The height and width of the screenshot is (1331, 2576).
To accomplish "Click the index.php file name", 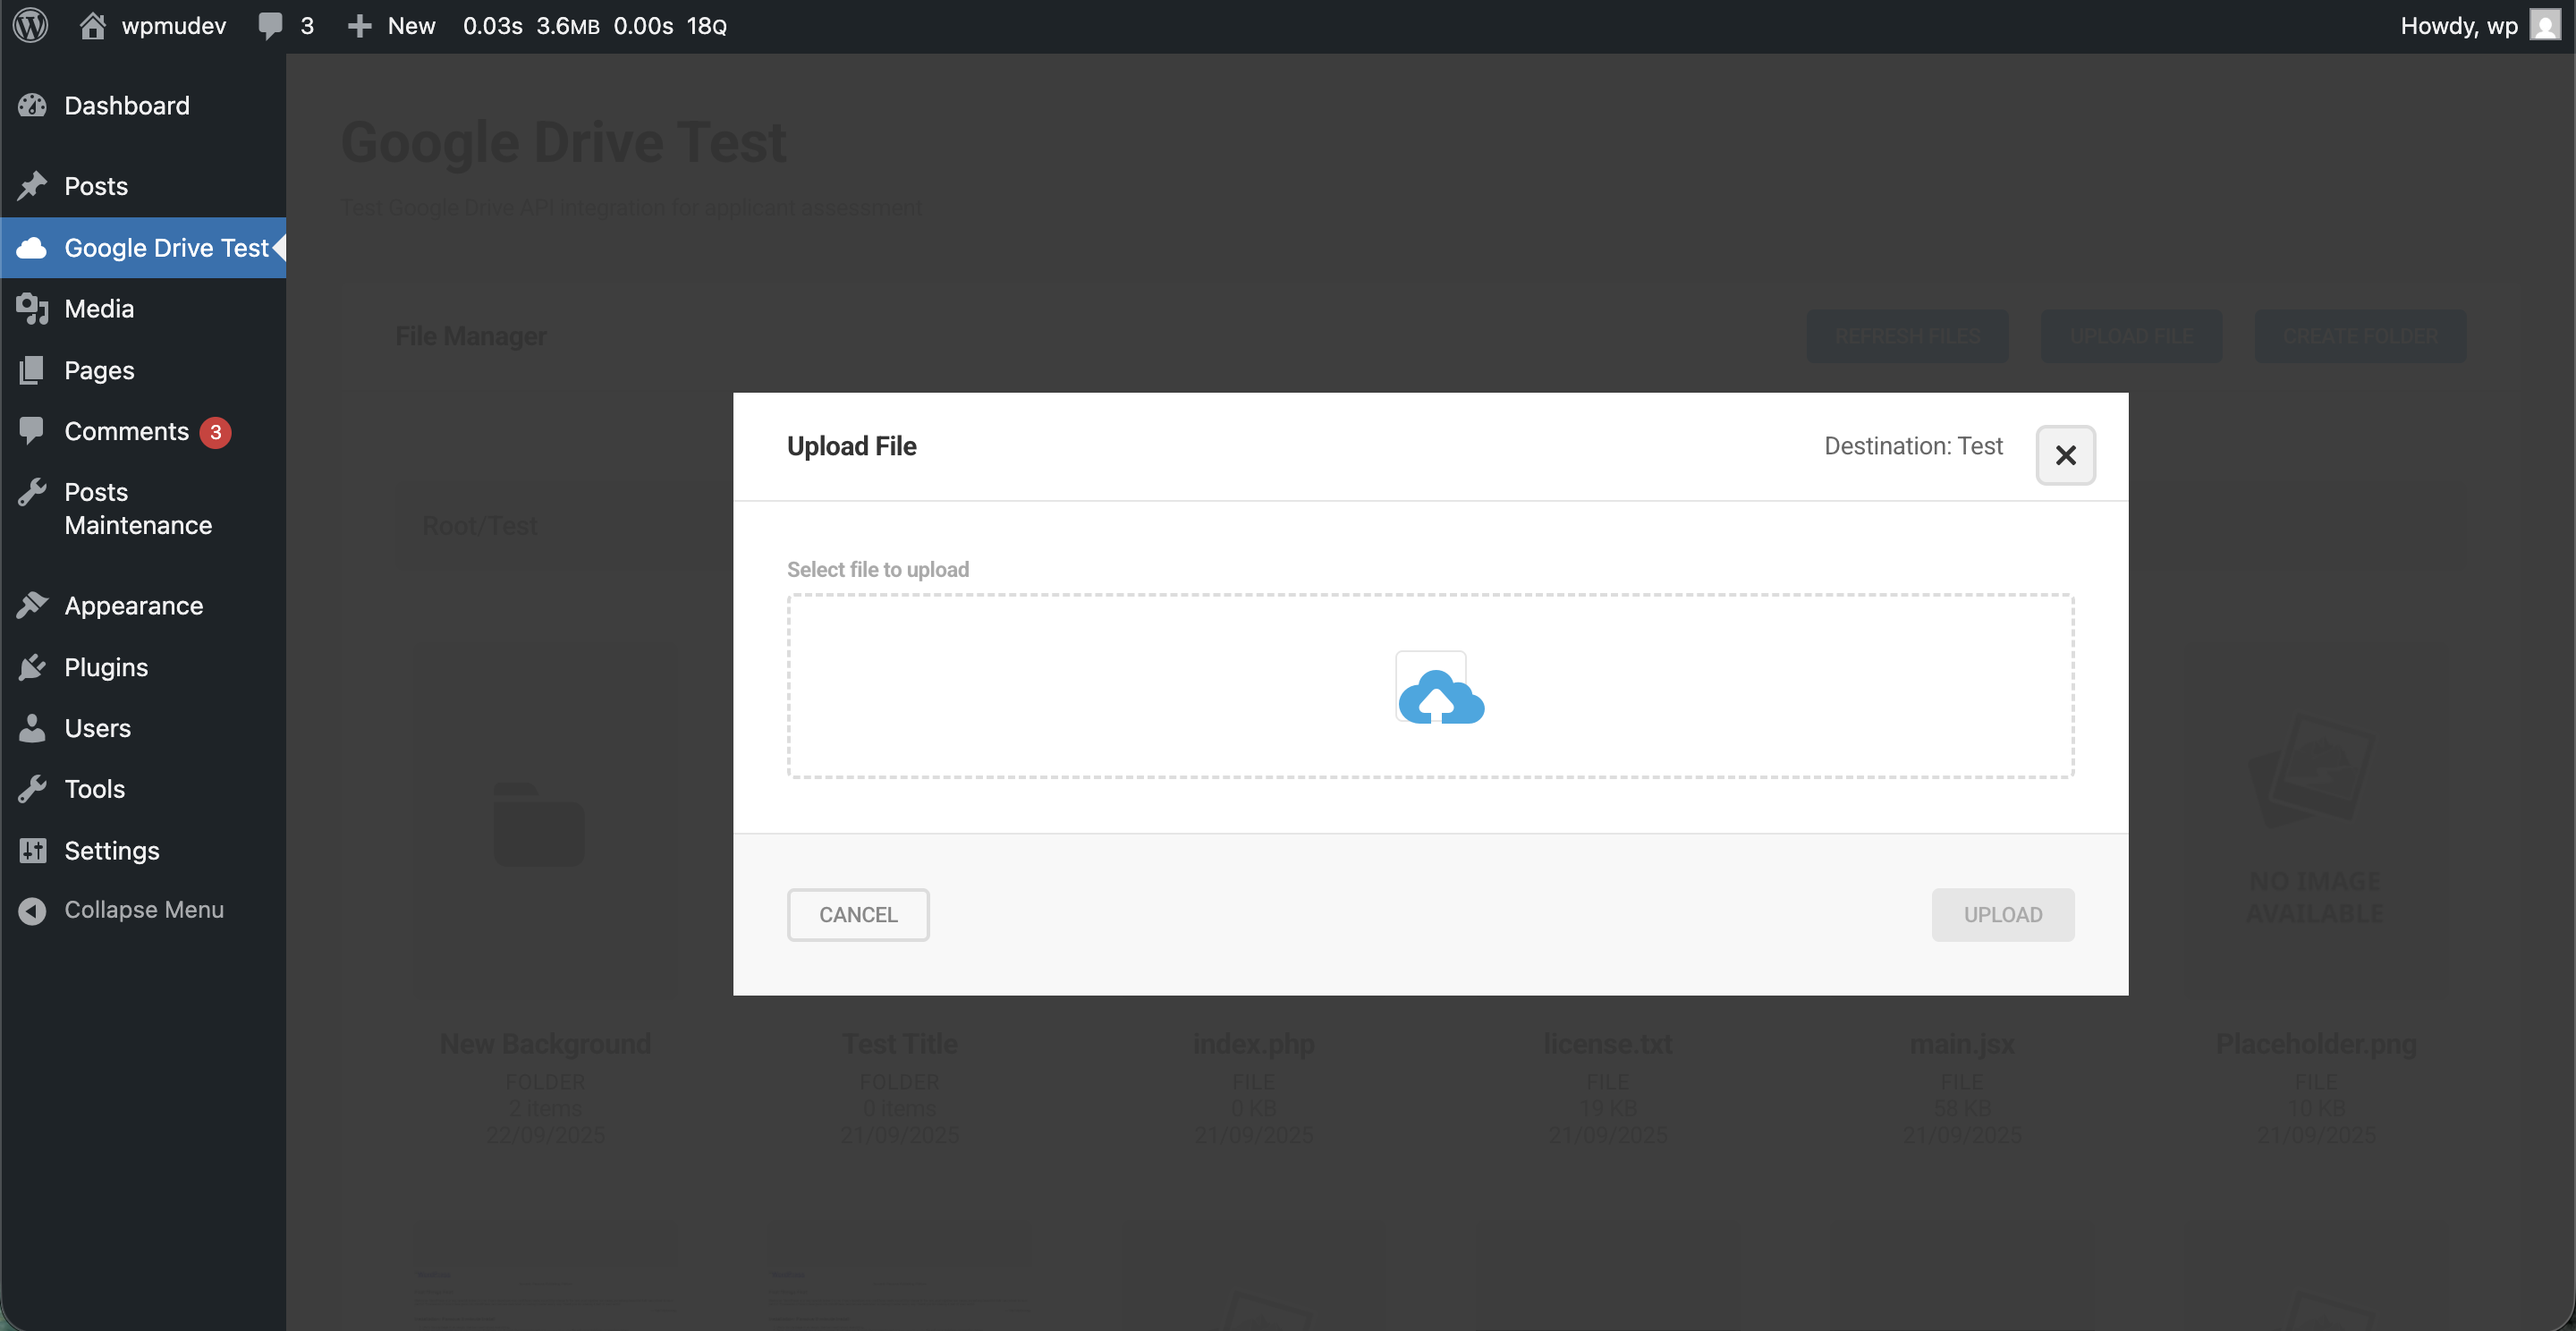I will click(x=1253, y=1043).
